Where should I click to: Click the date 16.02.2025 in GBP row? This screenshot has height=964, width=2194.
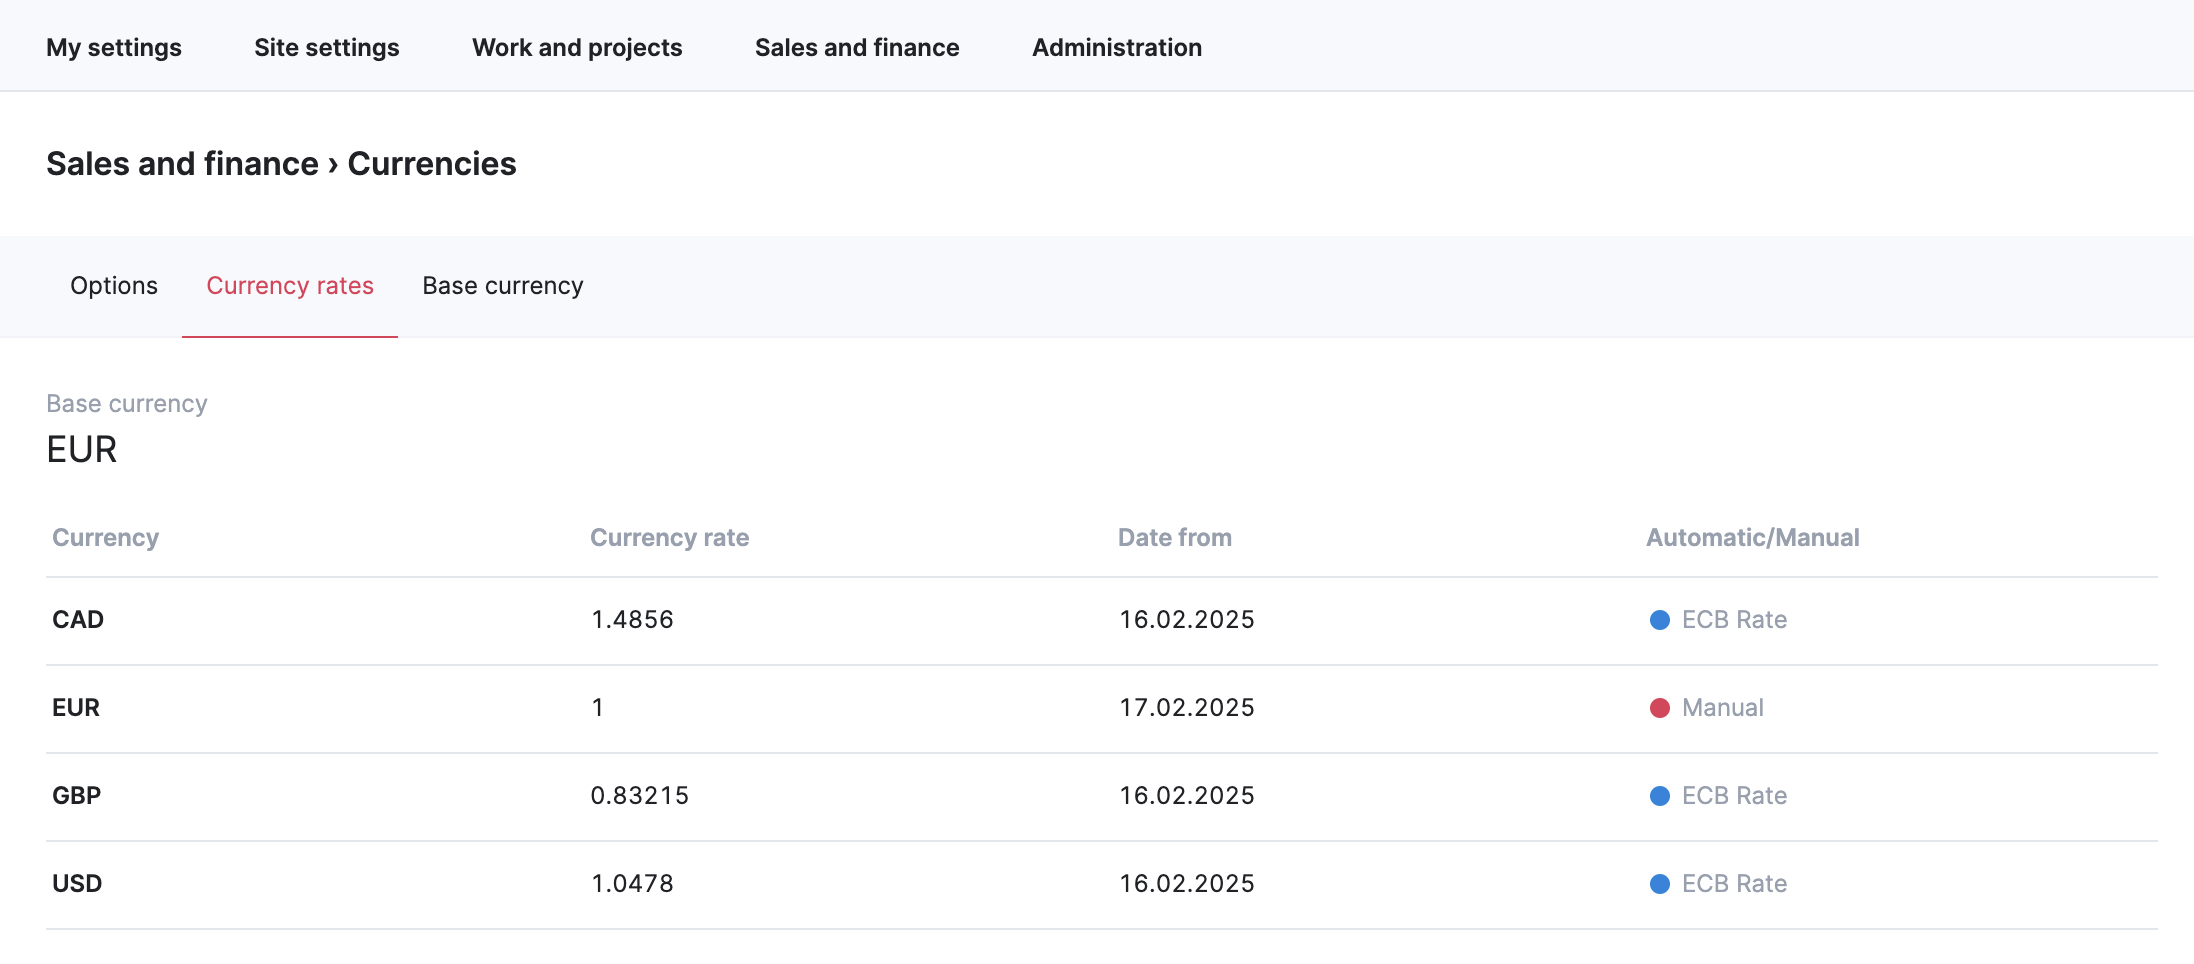(x=1187, y=796)
